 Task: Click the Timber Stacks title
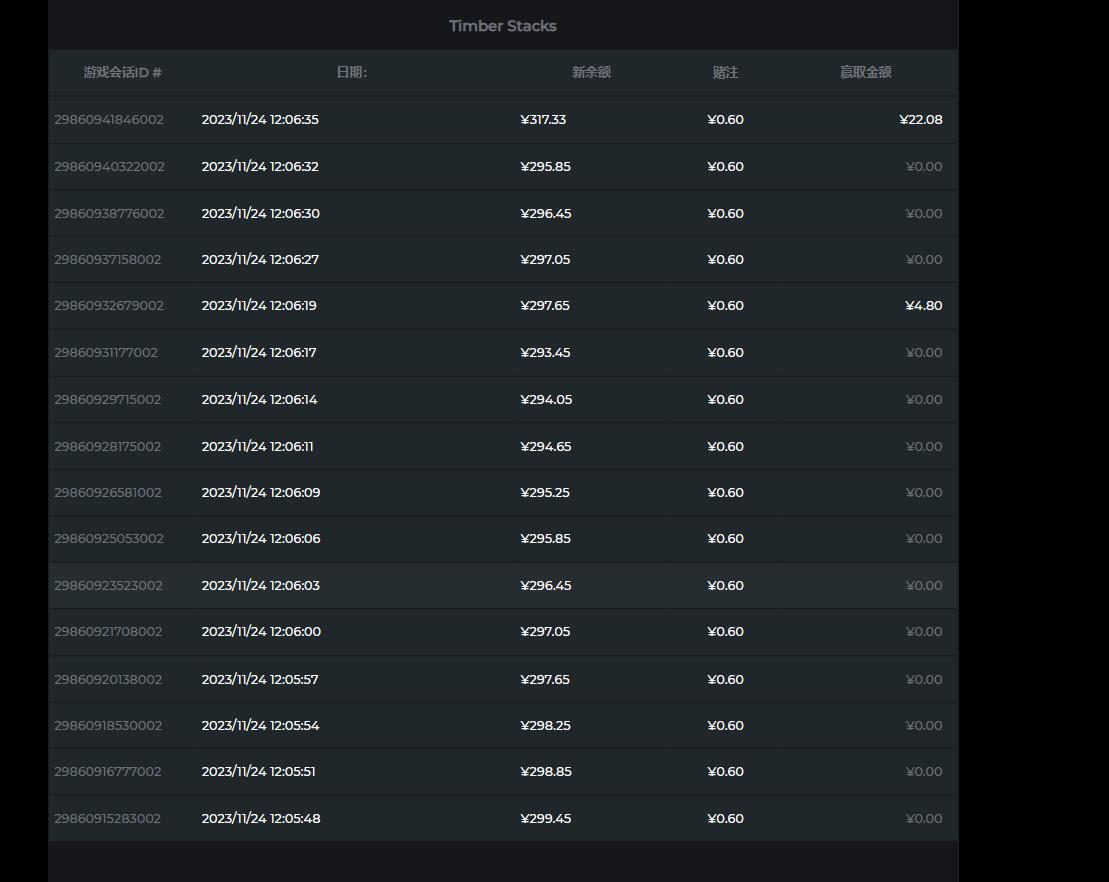tap(502, 26)
